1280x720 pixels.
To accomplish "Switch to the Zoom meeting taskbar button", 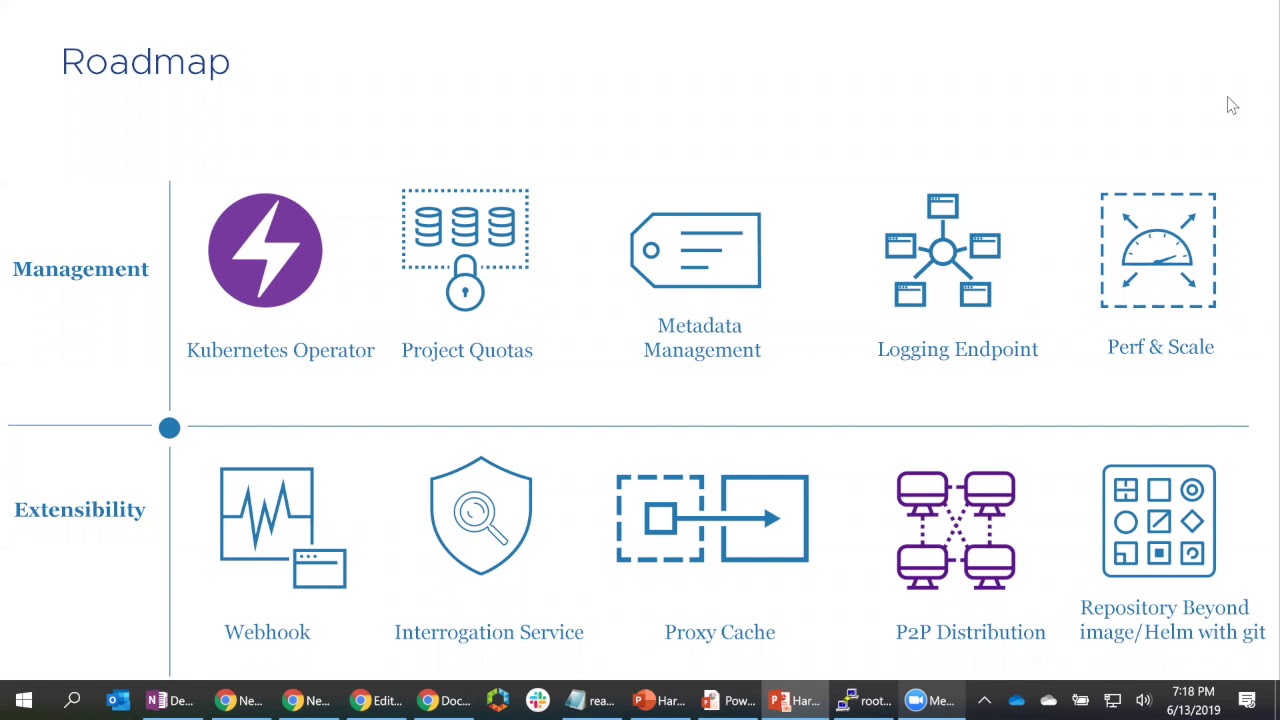I will pyautogui.click(x=929, y=700).
